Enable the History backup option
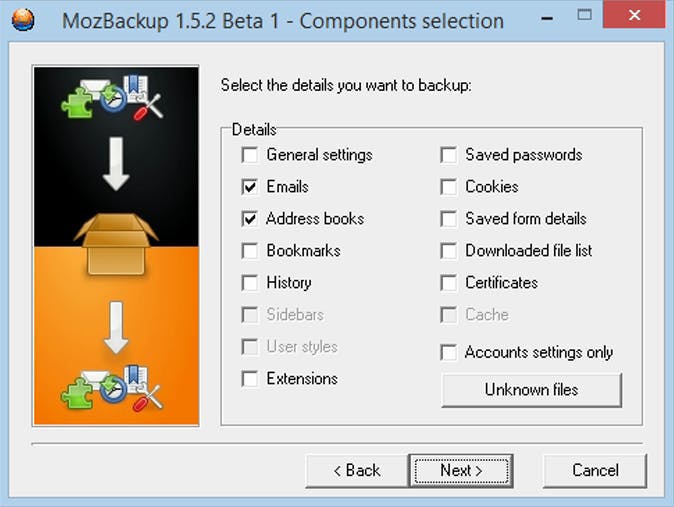 [249, 283]
